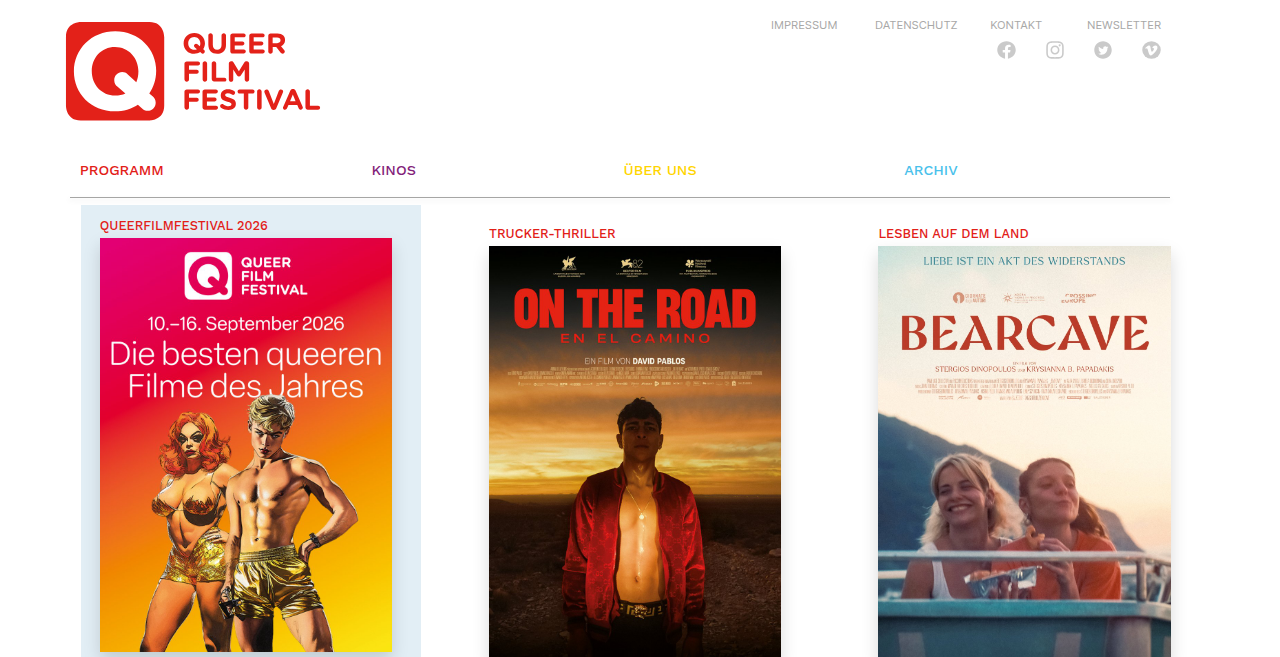This screenshot has height=657, width=1280.
Task: Click the TRUCKER-THRILLER heading
Action: tap(552, 234)
